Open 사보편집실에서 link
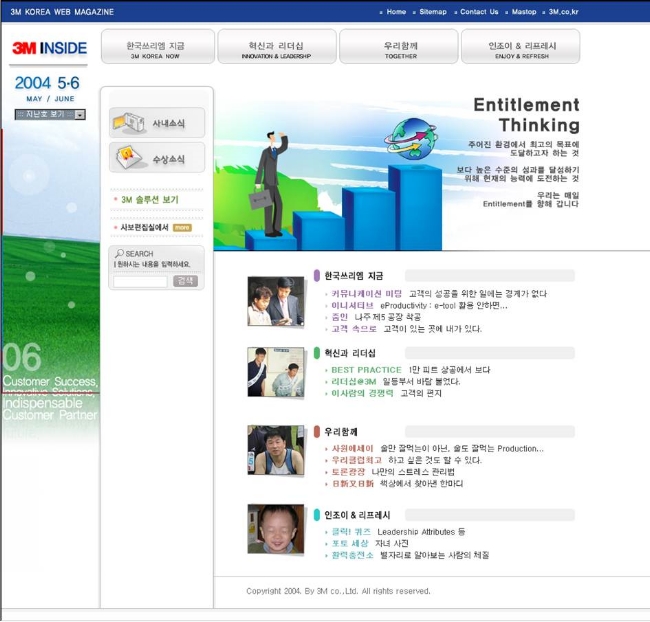 [x=144, y=227]
